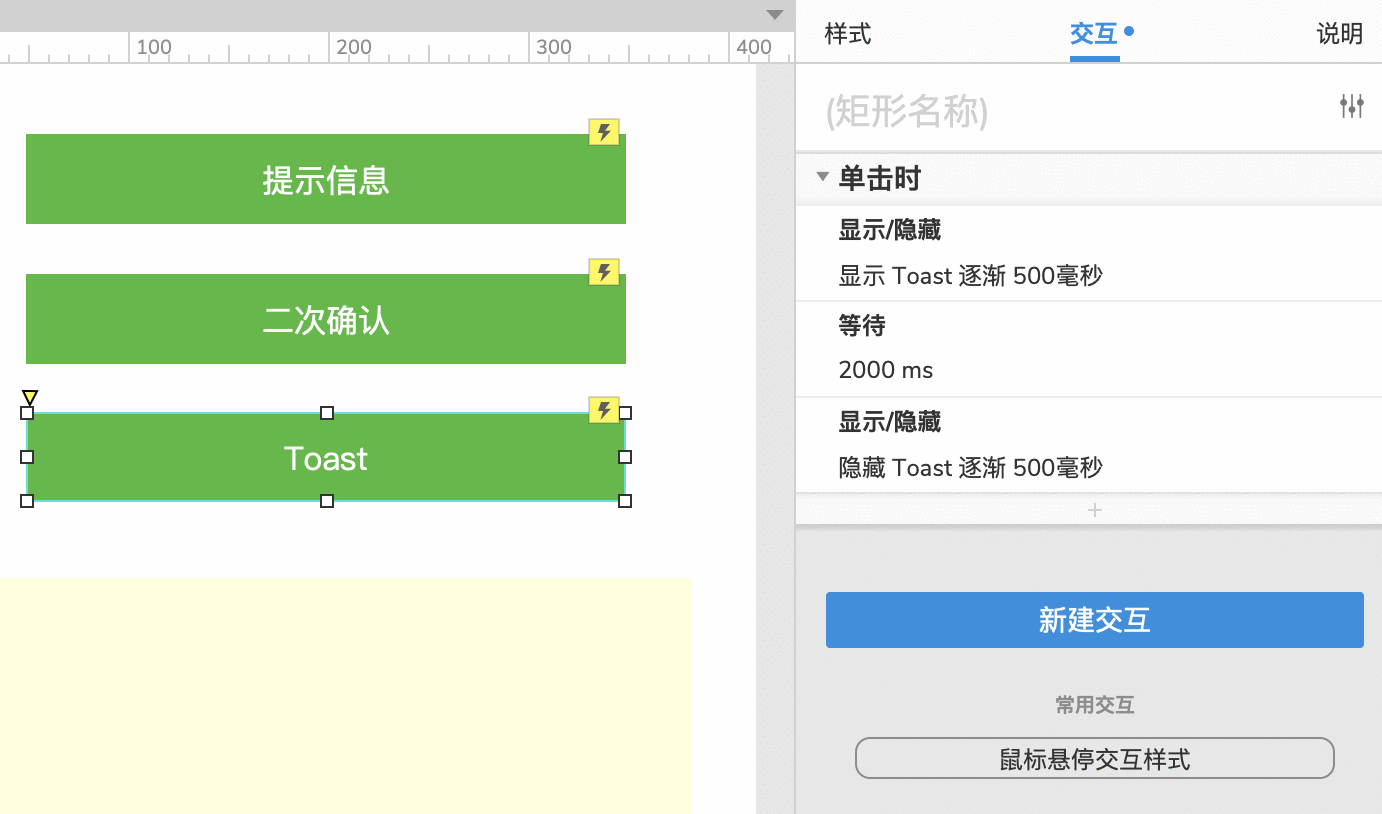
Task: Click the top-right resize handle of Toast
Action: coord(625,413)
